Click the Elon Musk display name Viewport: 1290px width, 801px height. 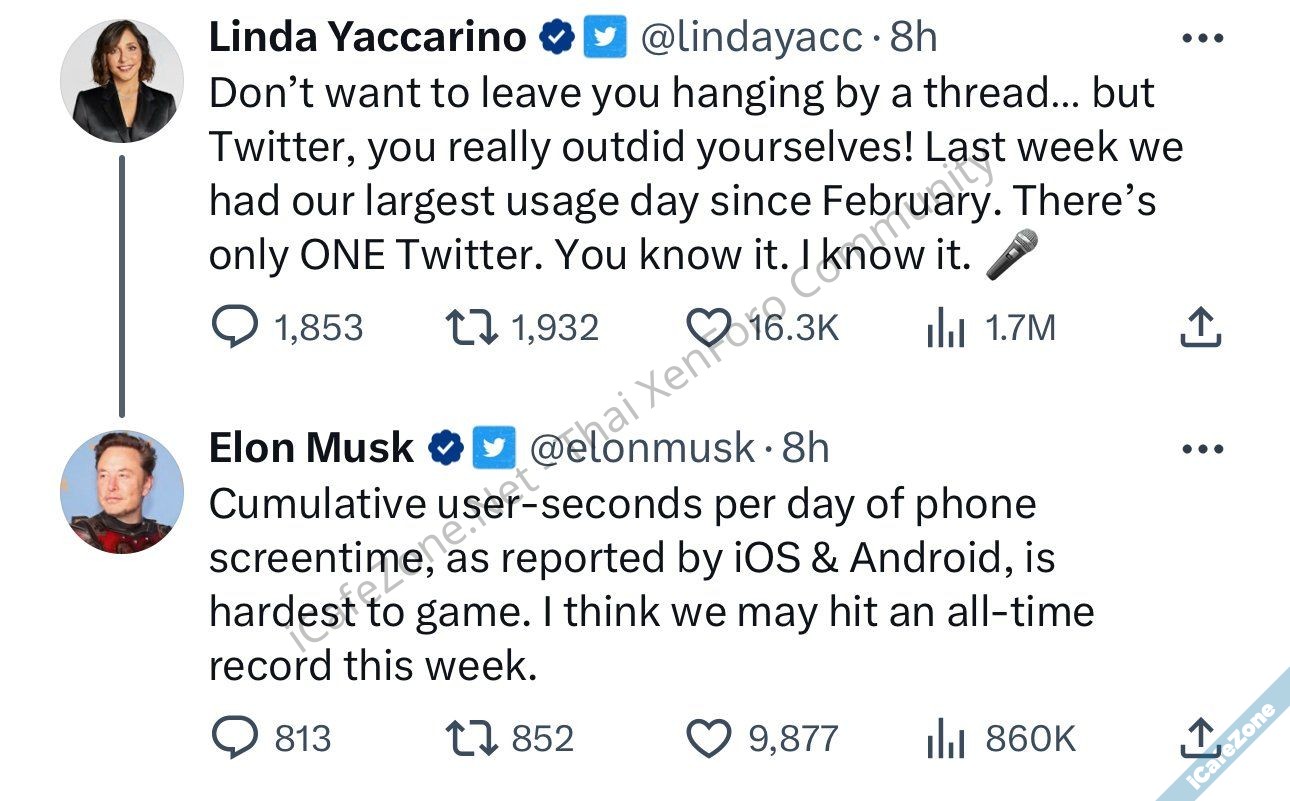(311, 448)
